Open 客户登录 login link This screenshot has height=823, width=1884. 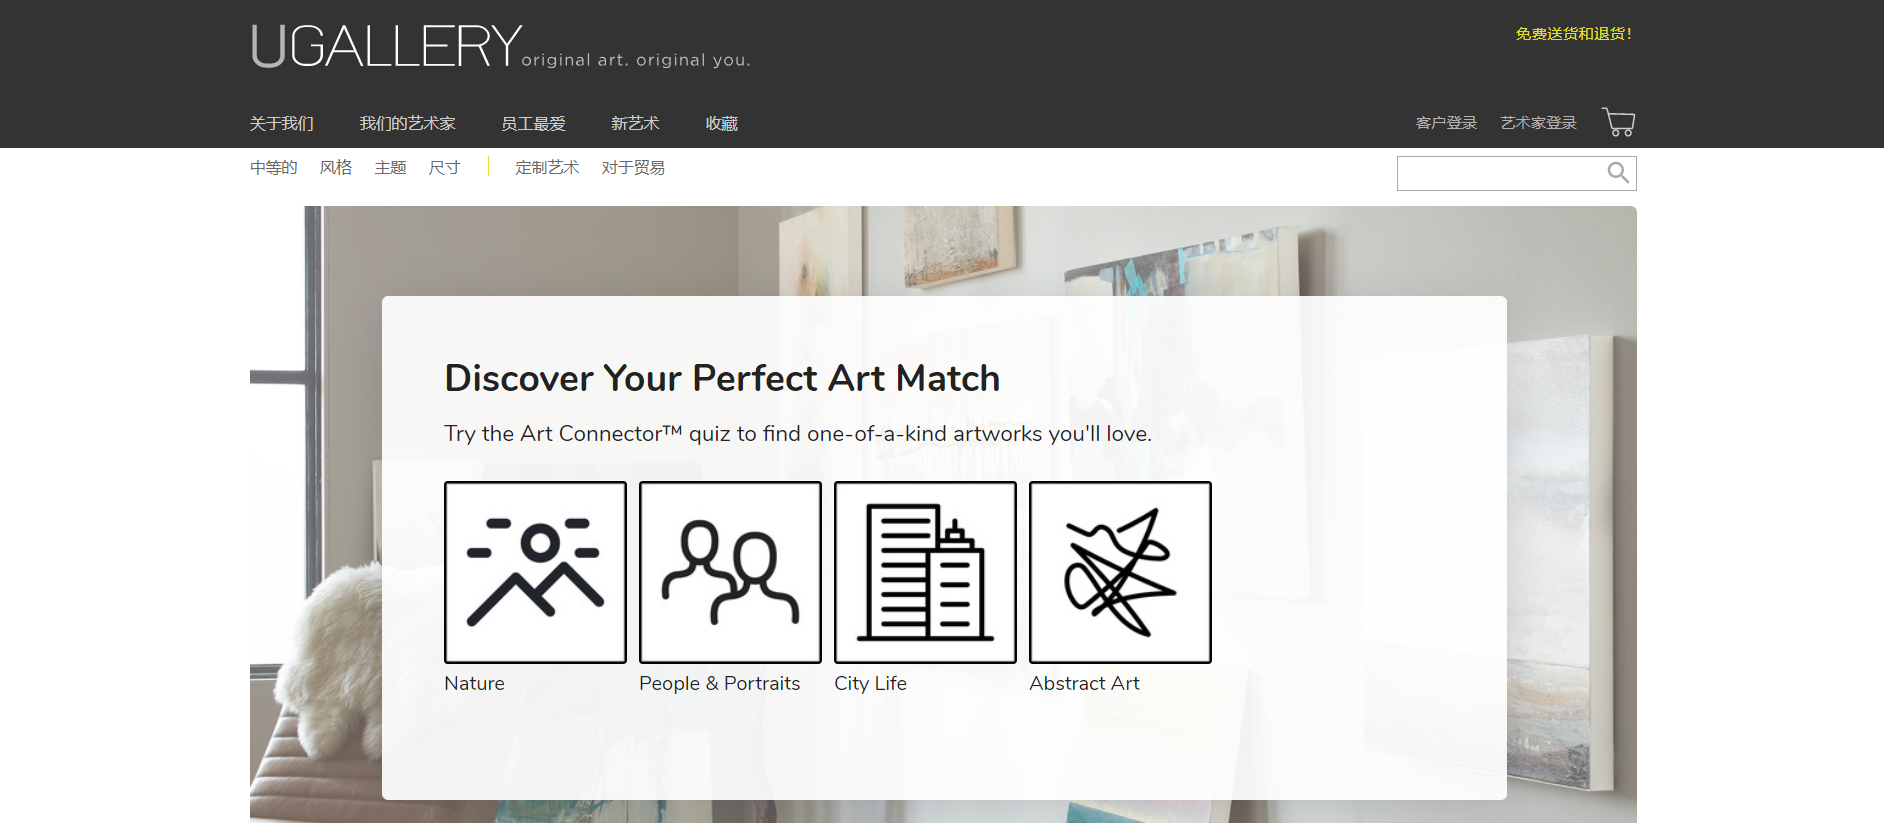1445,121
